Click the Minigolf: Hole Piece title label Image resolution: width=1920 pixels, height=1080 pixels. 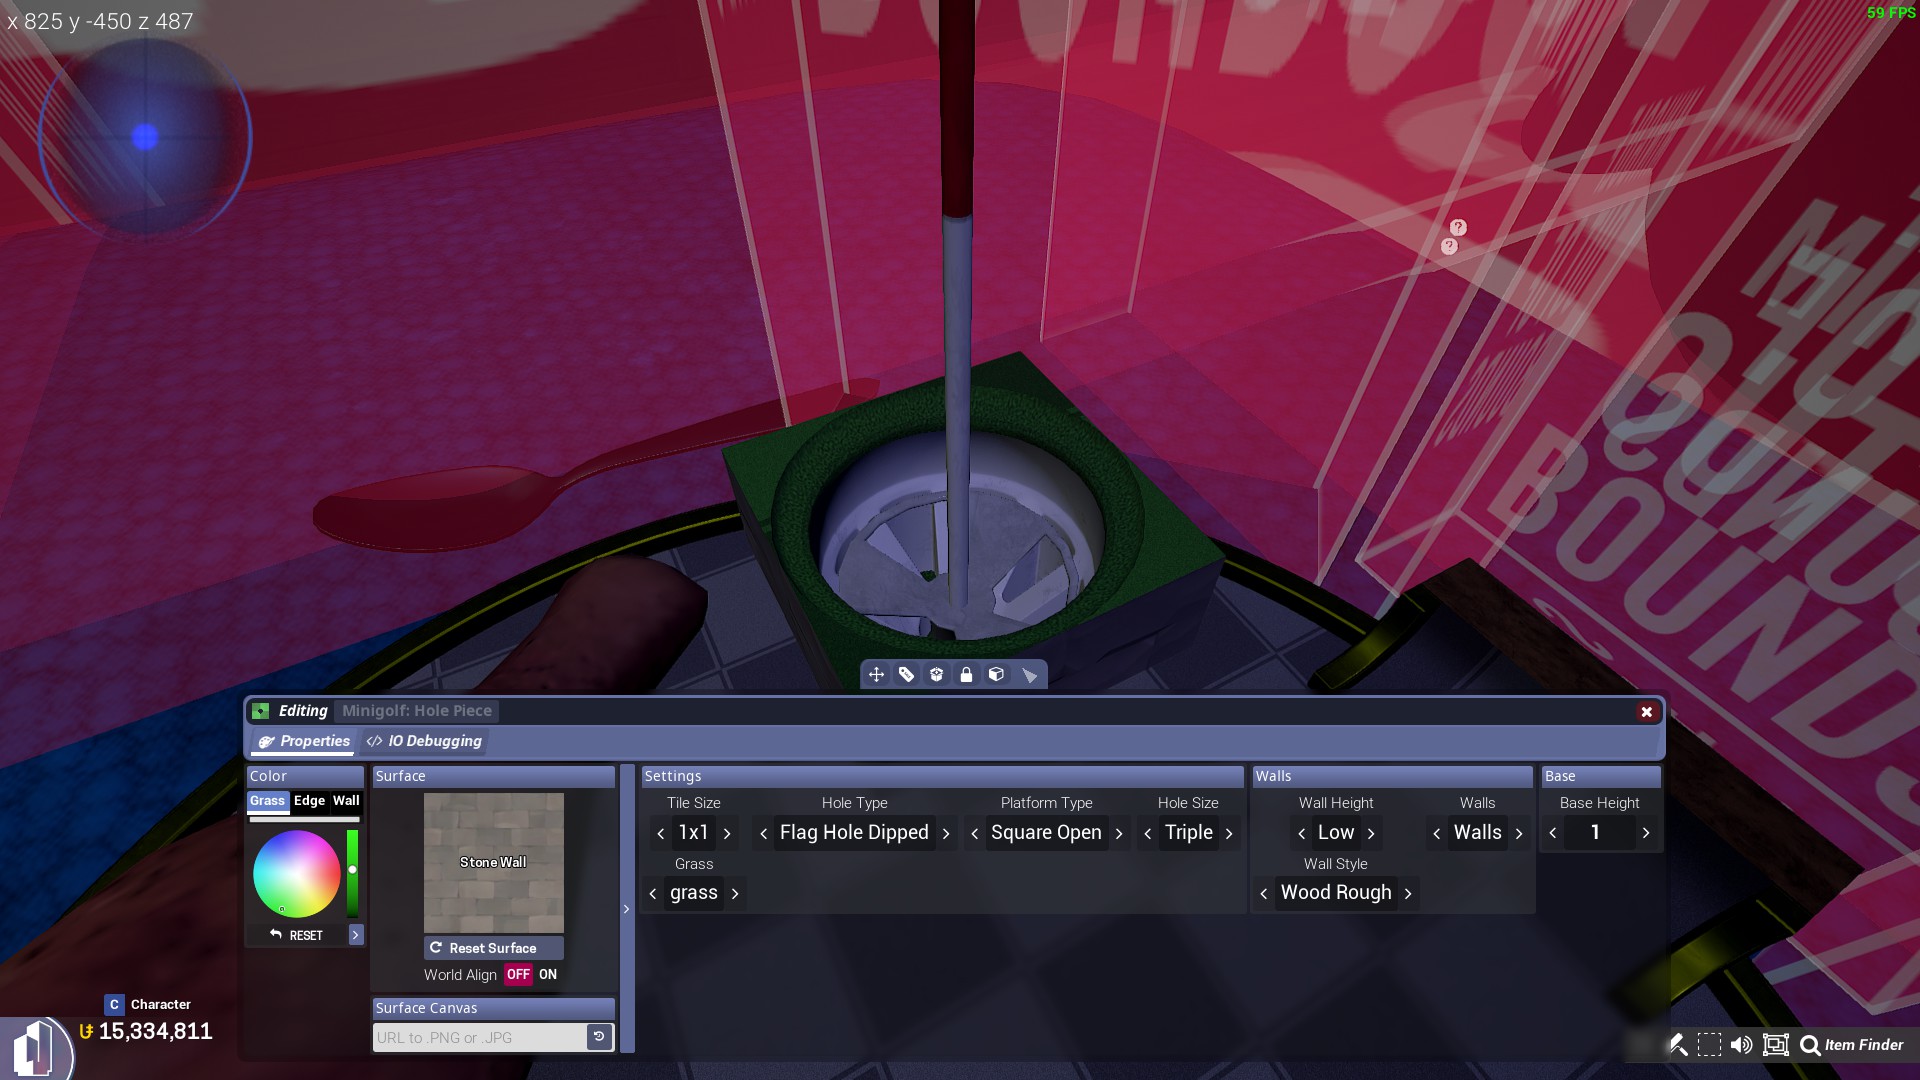(x=417, y=711)
